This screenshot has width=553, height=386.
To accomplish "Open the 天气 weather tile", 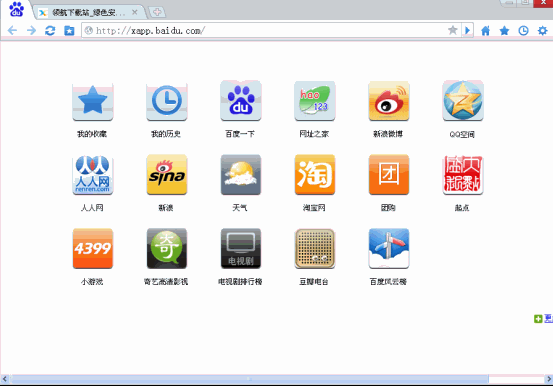I will click(241, 175).
